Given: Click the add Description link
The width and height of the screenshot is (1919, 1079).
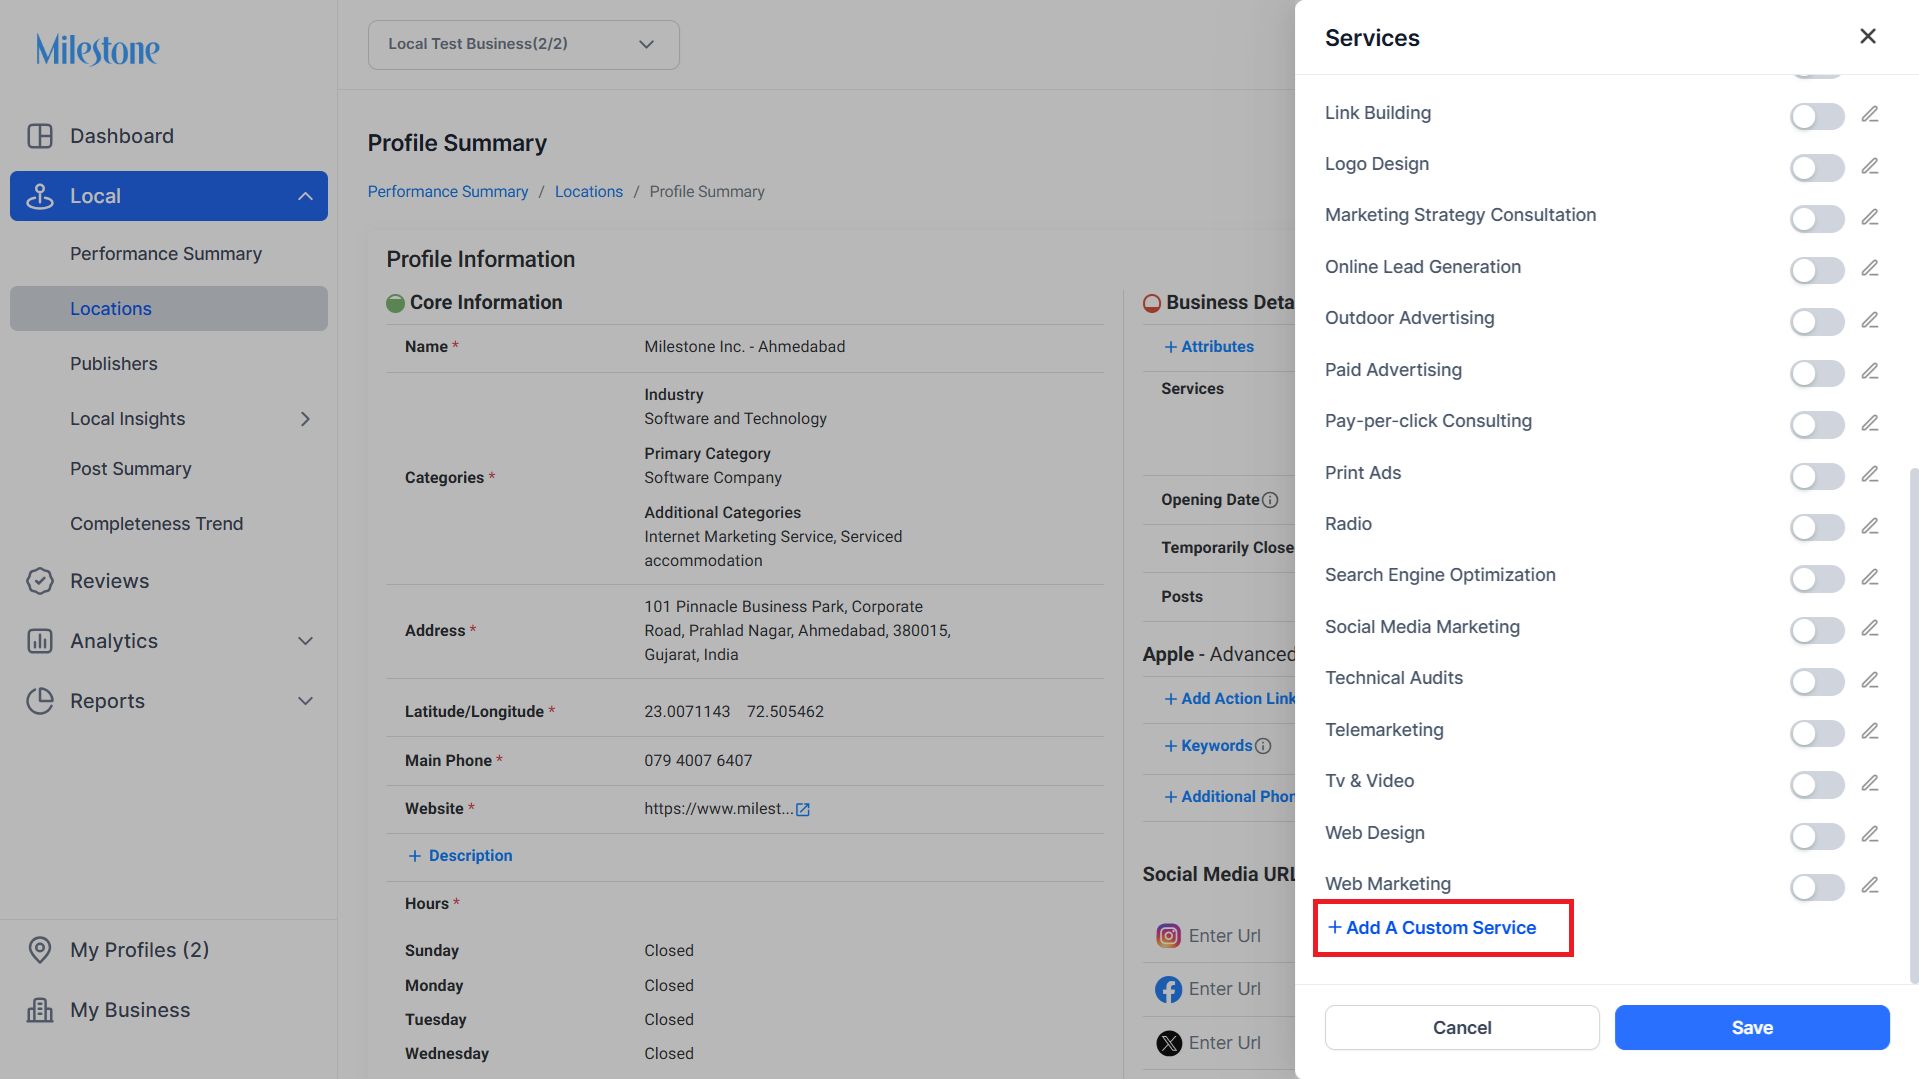Looking at the screenshot, I should click(x=460, y=856).
